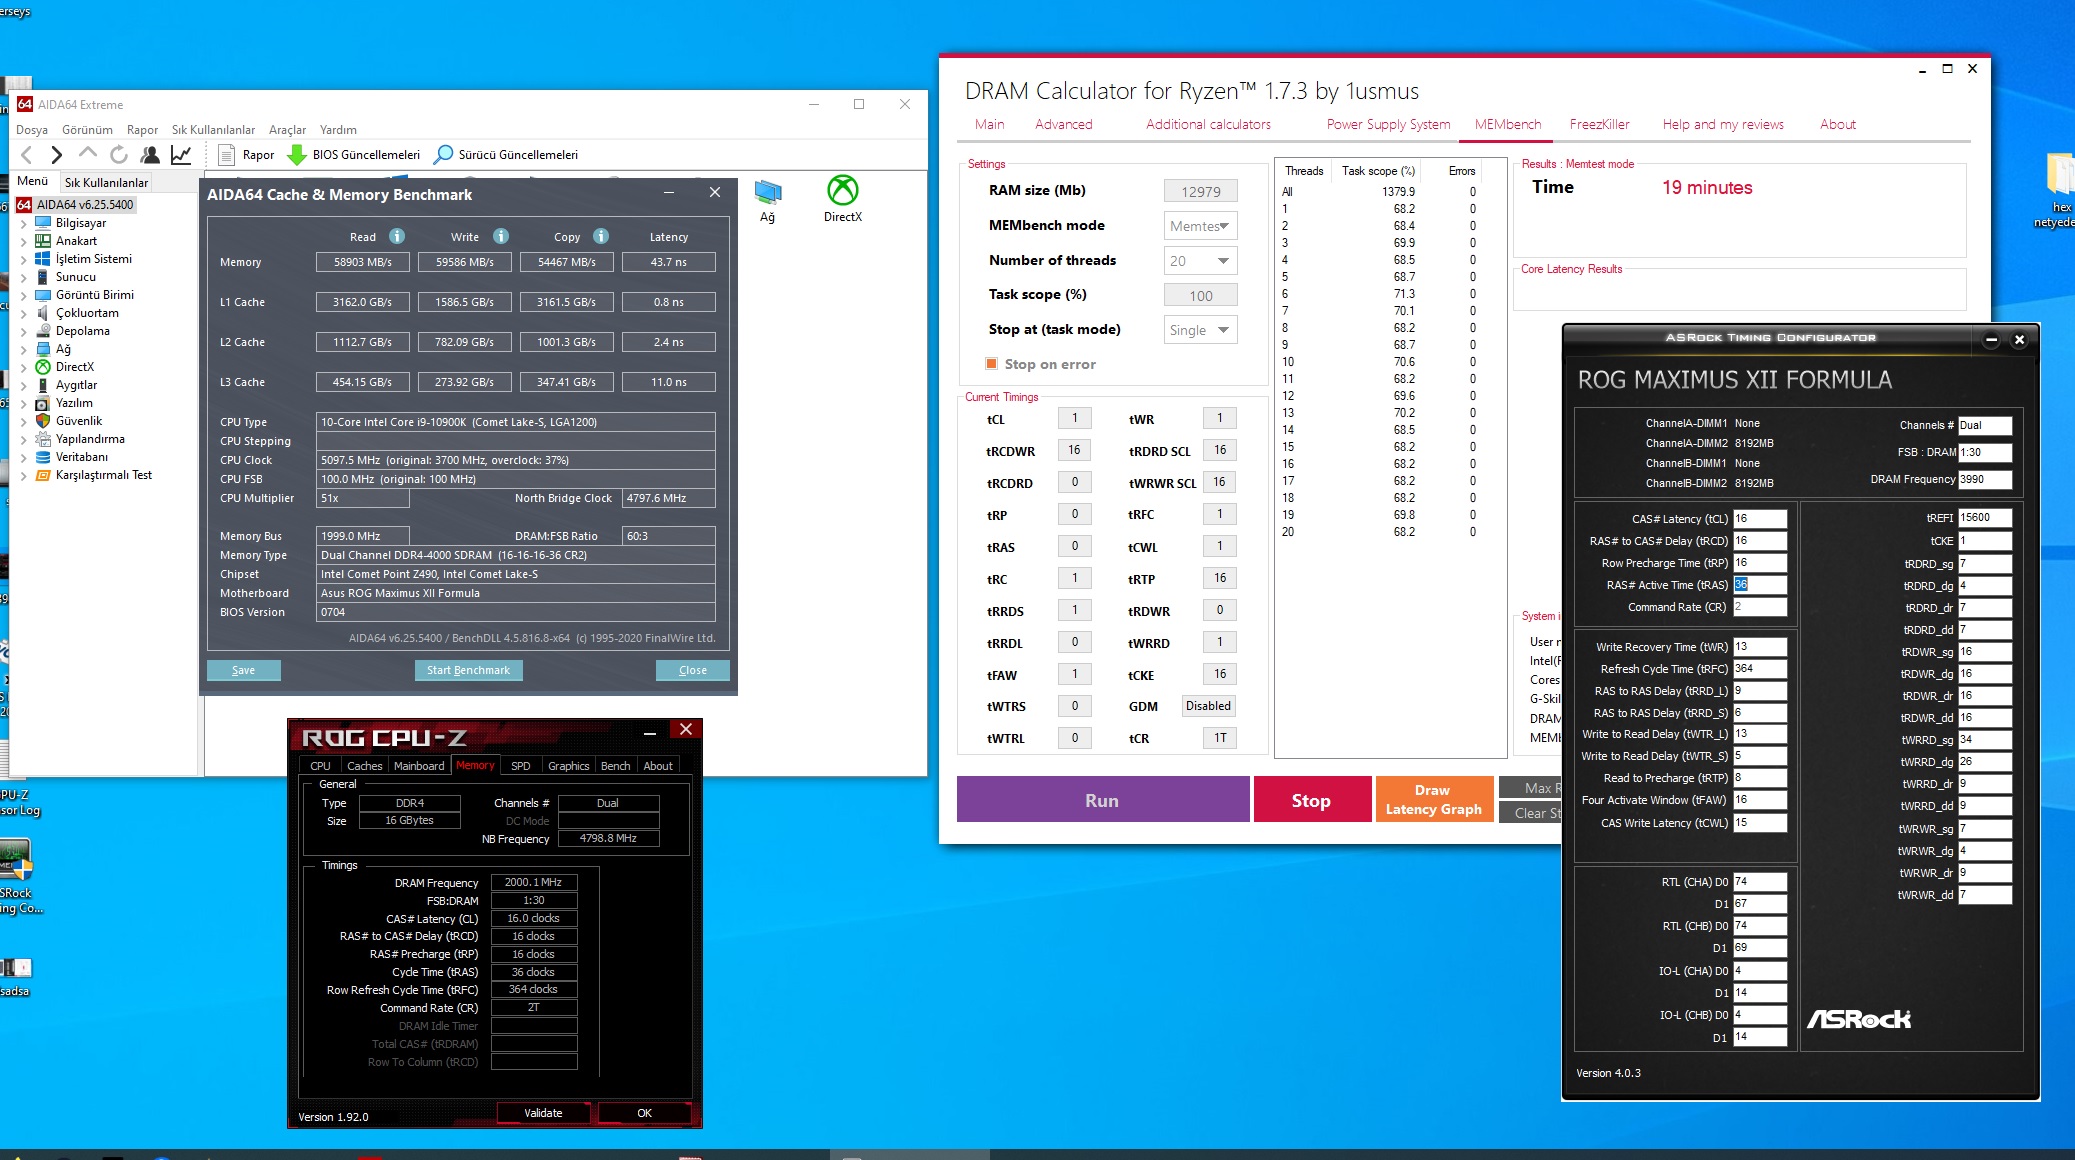The height and width of the screenshot is (1160, 2075).
Task: Expand Yazılım tree node
Action: tap(24, 403)
